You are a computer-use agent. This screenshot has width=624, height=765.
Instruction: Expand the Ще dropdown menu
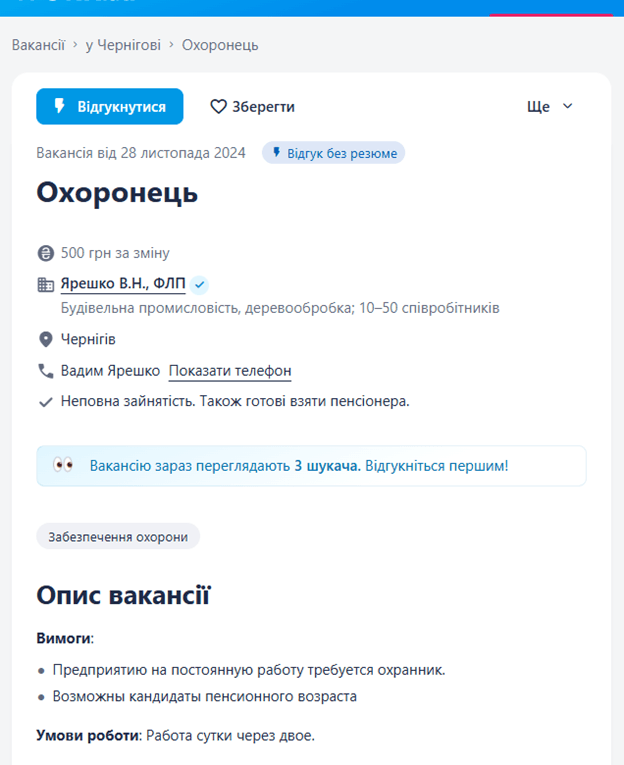click(550, 106)
